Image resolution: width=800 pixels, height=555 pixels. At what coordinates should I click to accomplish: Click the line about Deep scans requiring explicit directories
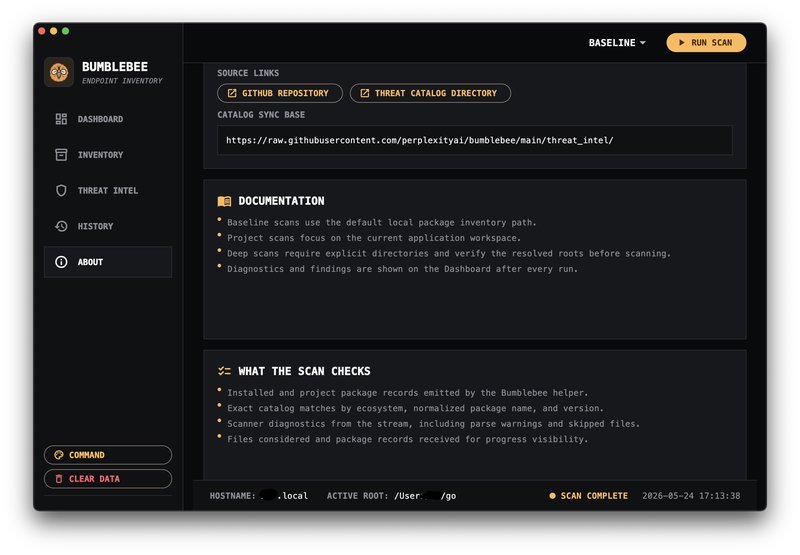[x=449, y=253]
